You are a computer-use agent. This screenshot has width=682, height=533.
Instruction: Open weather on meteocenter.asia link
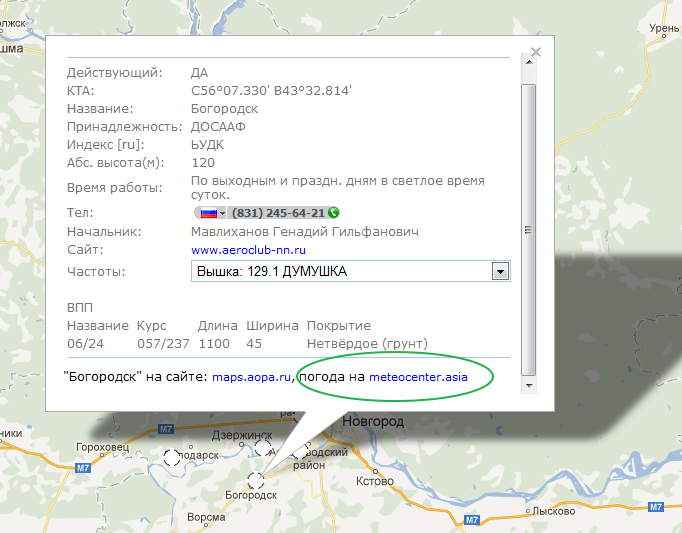click(x=418, y=377)
